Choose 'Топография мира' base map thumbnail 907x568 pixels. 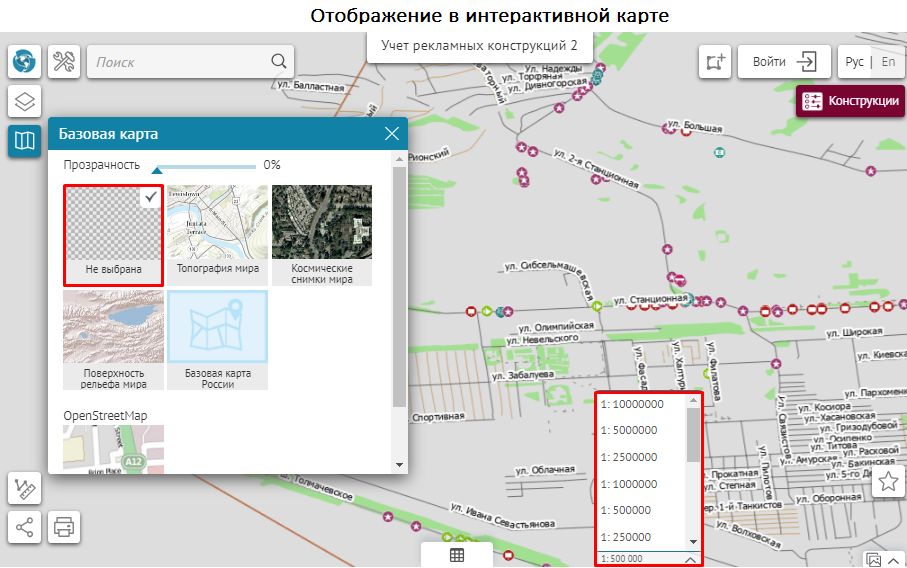217,235
